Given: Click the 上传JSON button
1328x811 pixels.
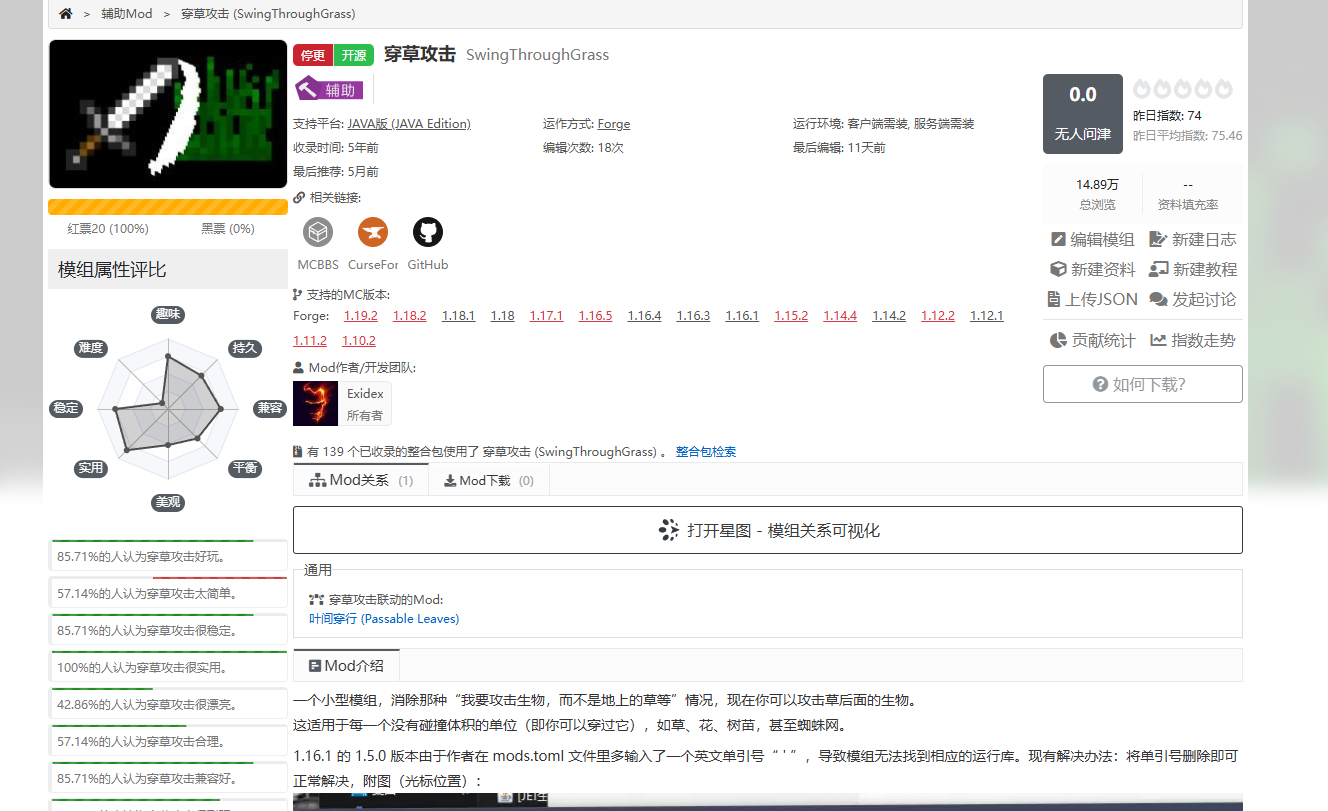Looking at the screenshot, I should [1092, 300].
